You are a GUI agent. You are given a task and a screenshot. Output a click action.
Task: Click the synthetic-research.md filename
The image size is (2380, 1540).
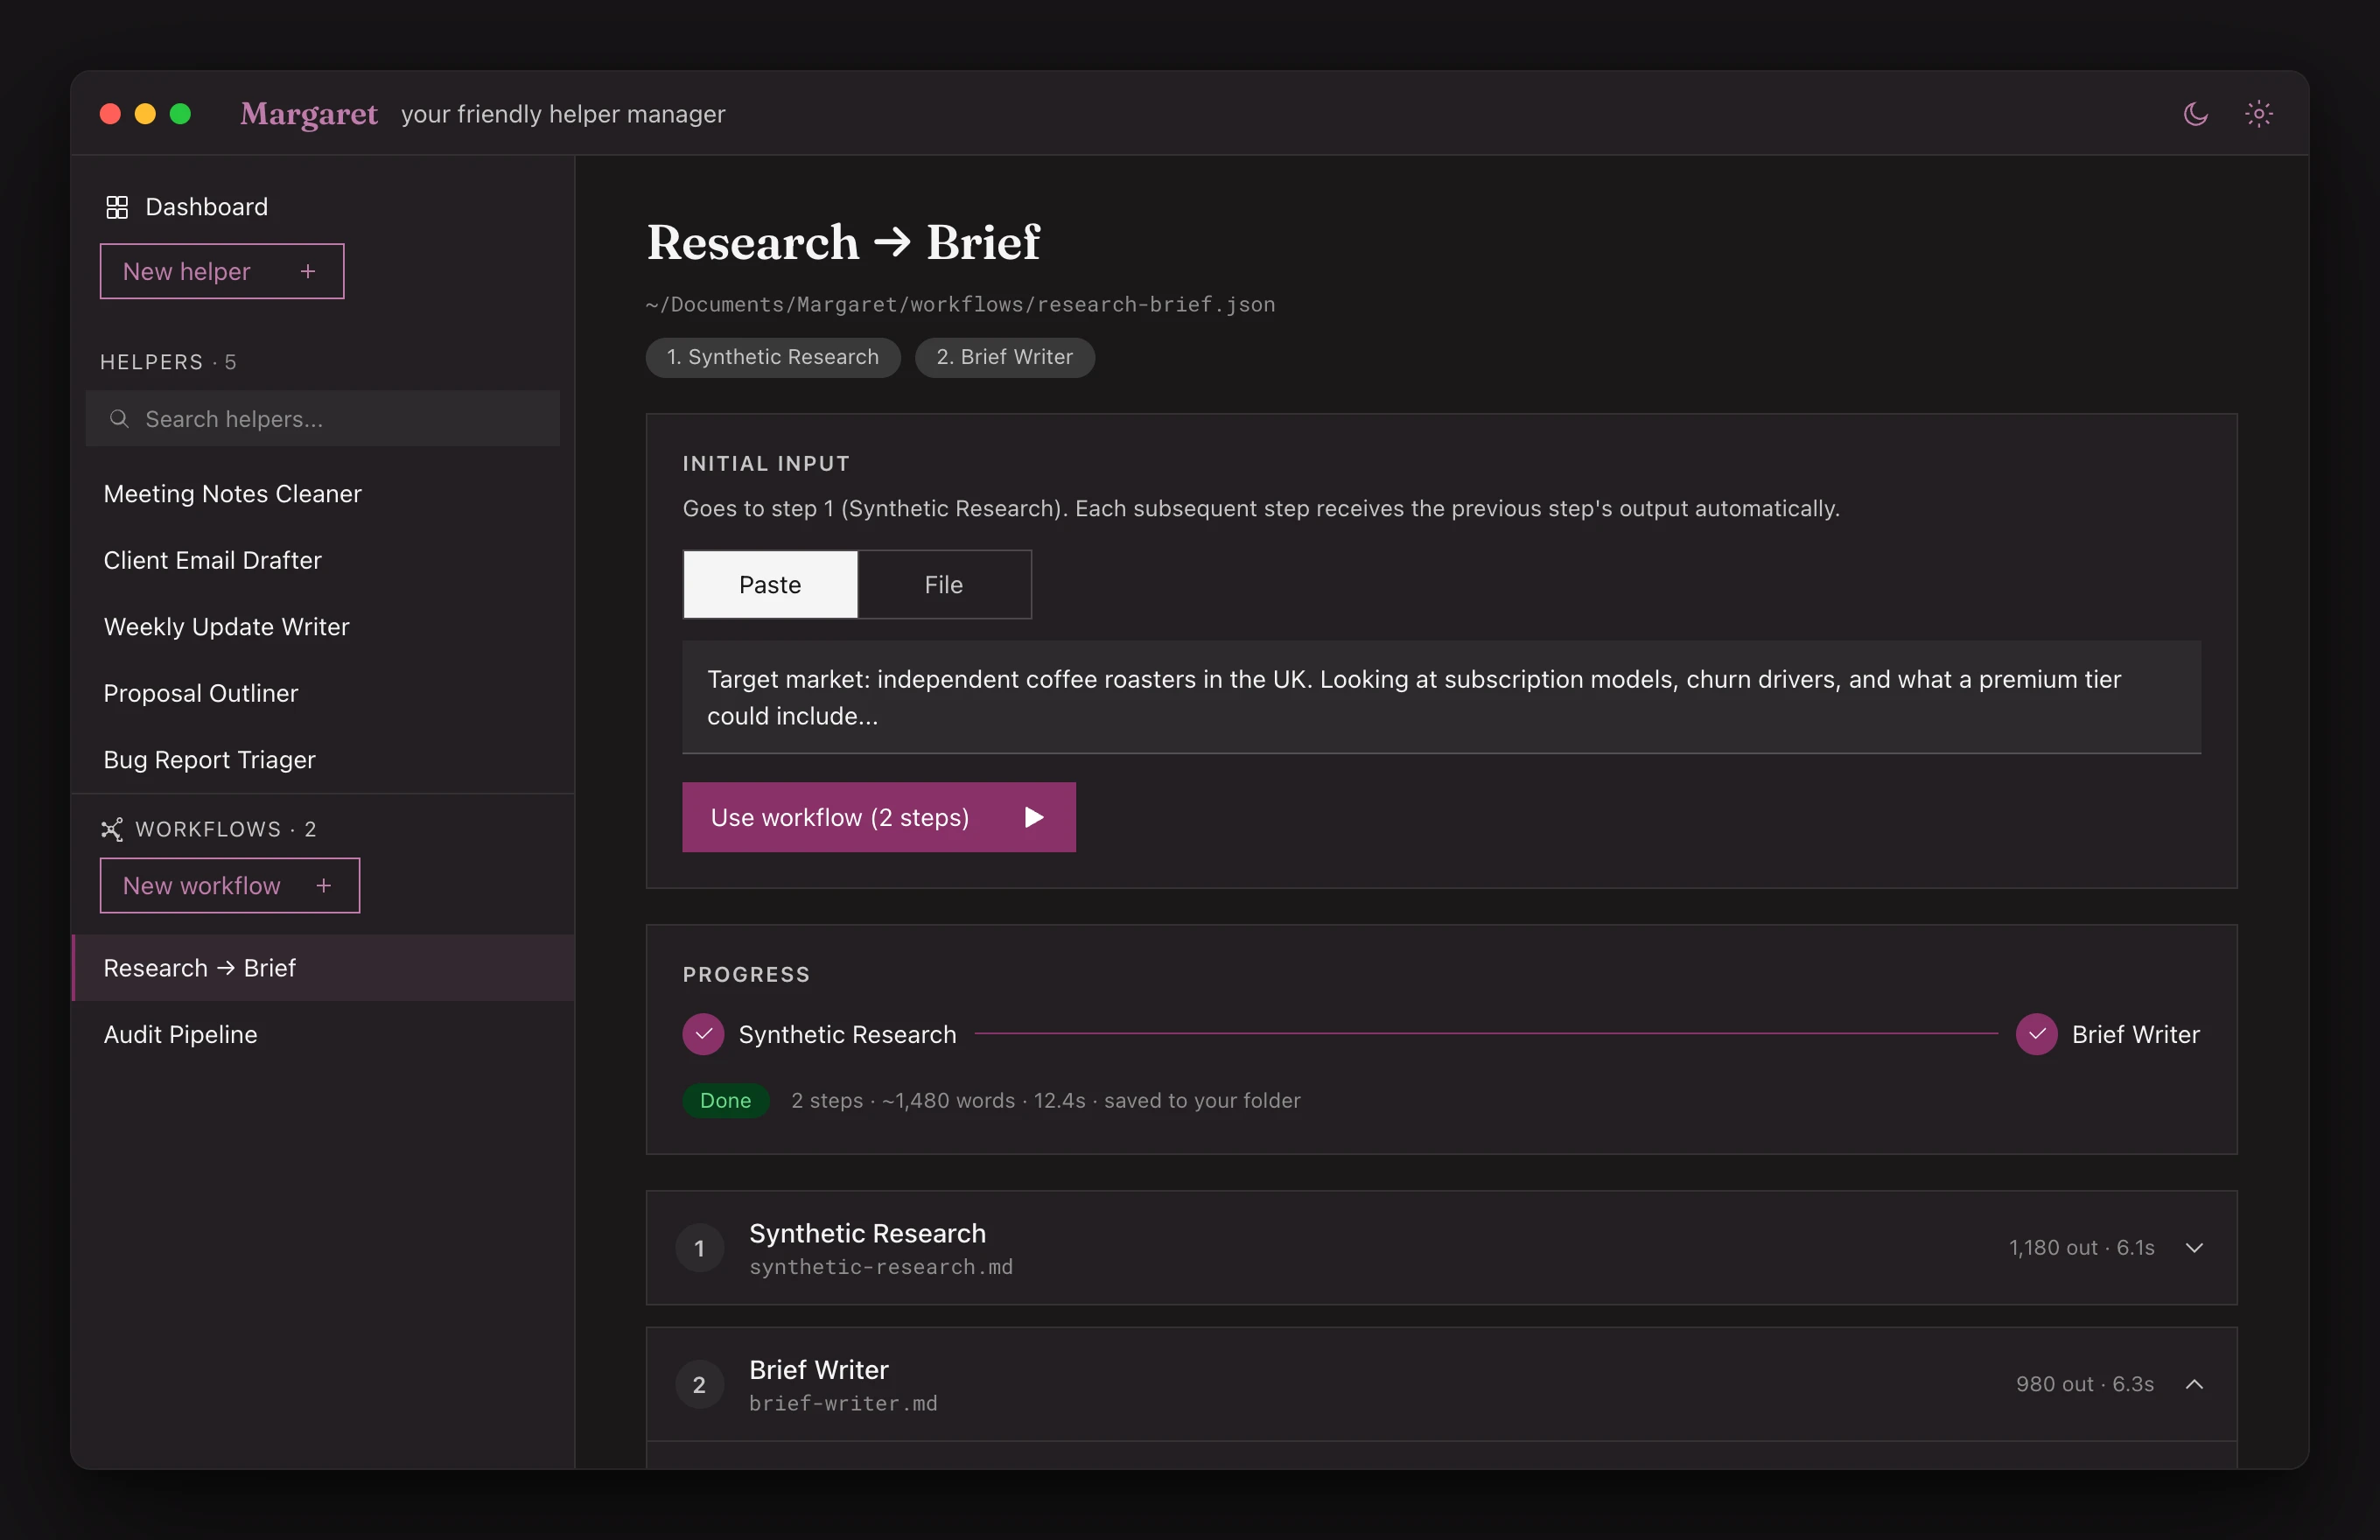881,1267
